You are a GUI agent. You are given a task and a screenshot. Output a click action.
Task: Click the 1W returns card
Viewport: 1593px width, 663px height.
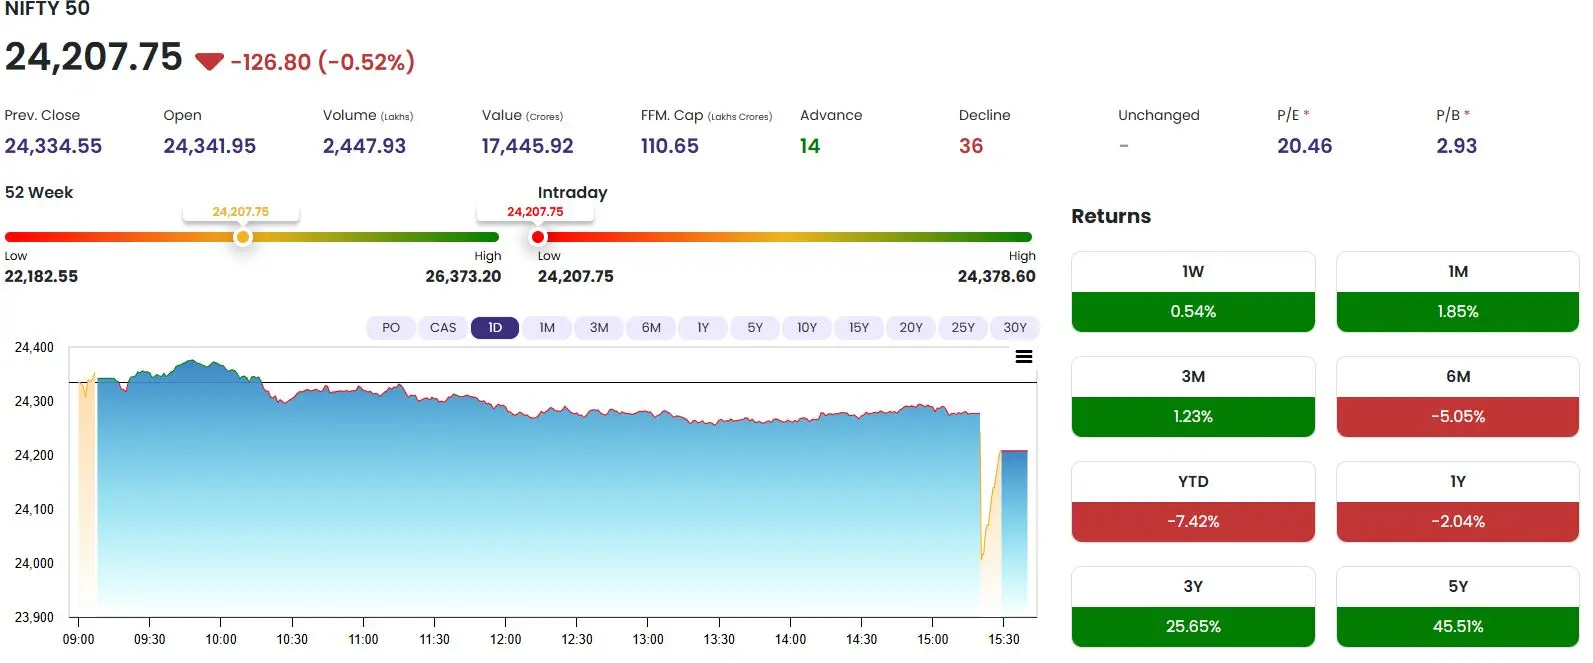1193,292
